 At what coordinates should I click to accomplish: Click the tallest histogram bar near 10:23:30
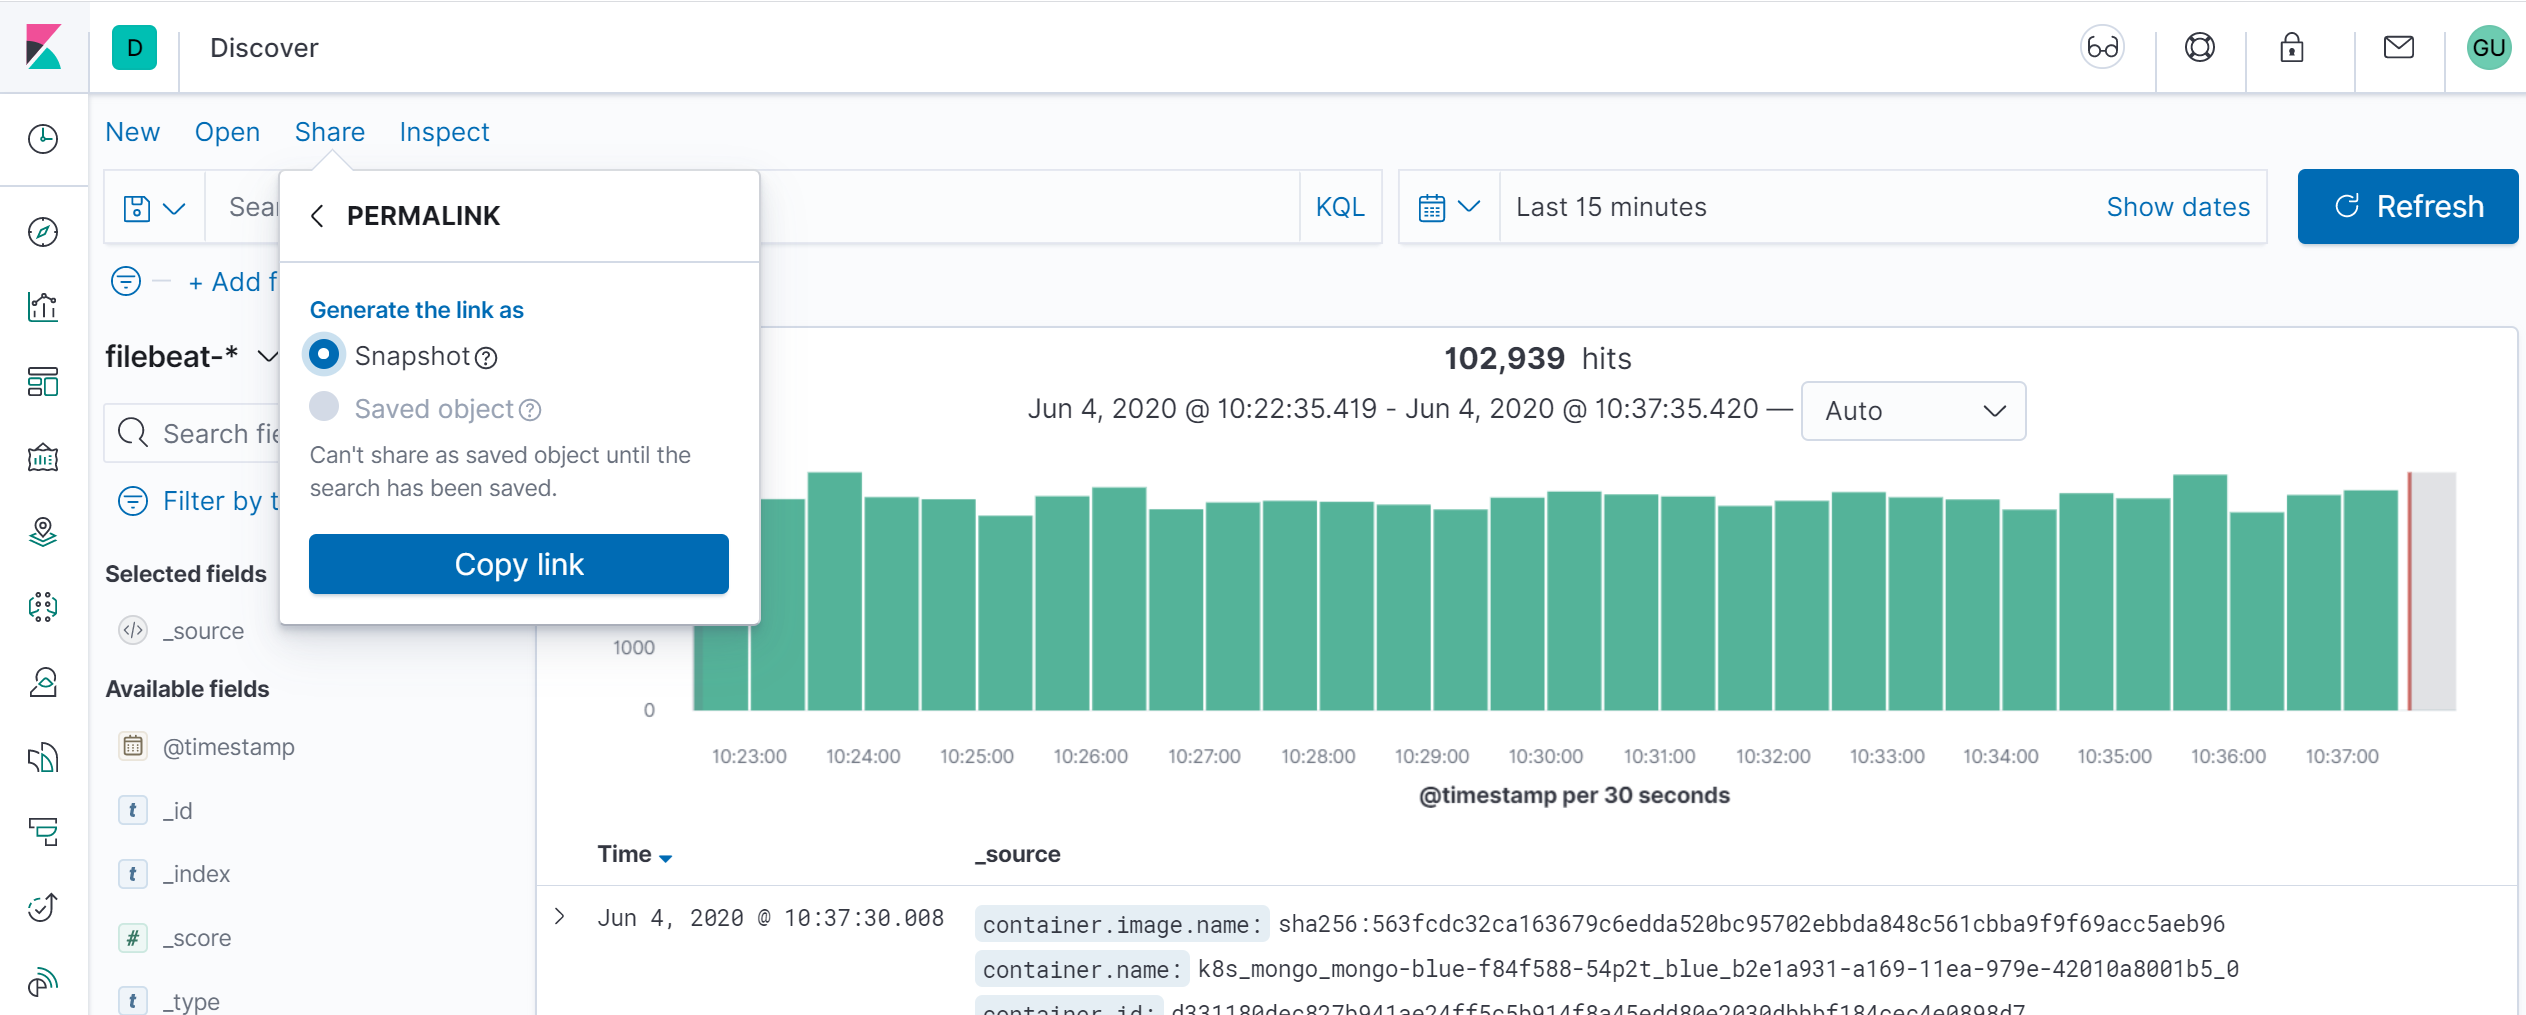[834, 591]
